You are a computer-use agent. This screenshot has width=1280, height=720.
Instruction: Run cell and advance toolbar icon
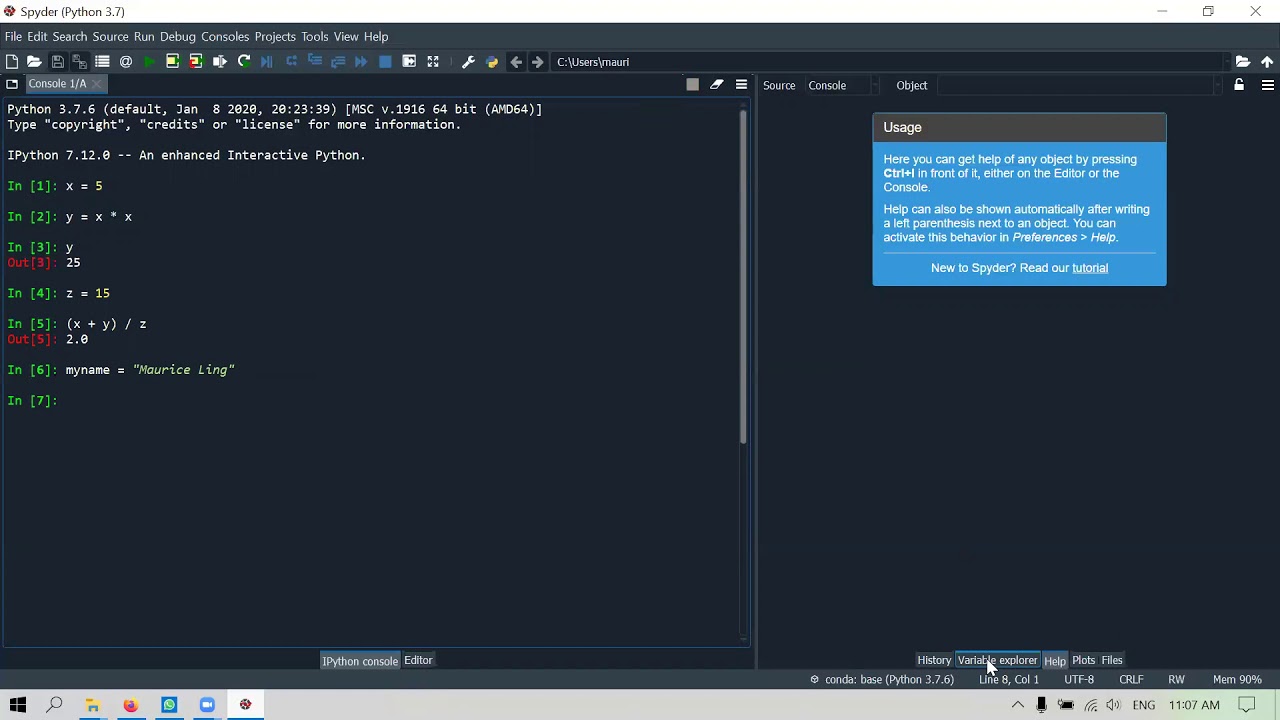click(196, 62)
